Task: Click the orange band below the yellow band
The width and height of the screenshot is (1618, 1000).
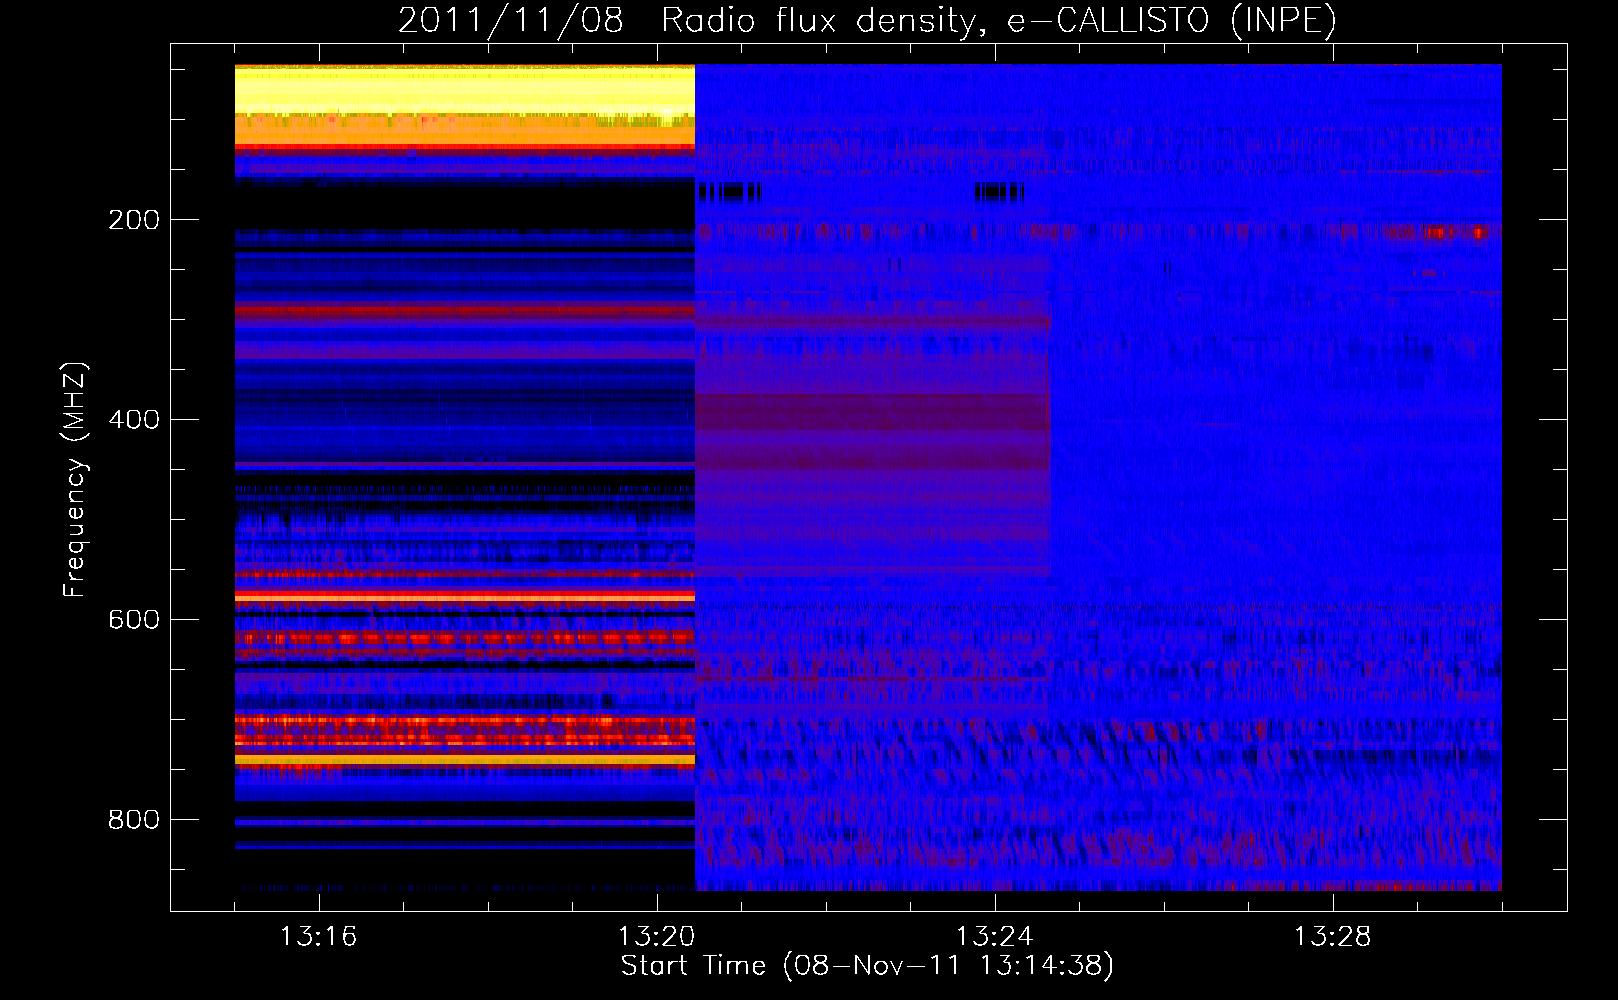Action: [x=465, y=131]
